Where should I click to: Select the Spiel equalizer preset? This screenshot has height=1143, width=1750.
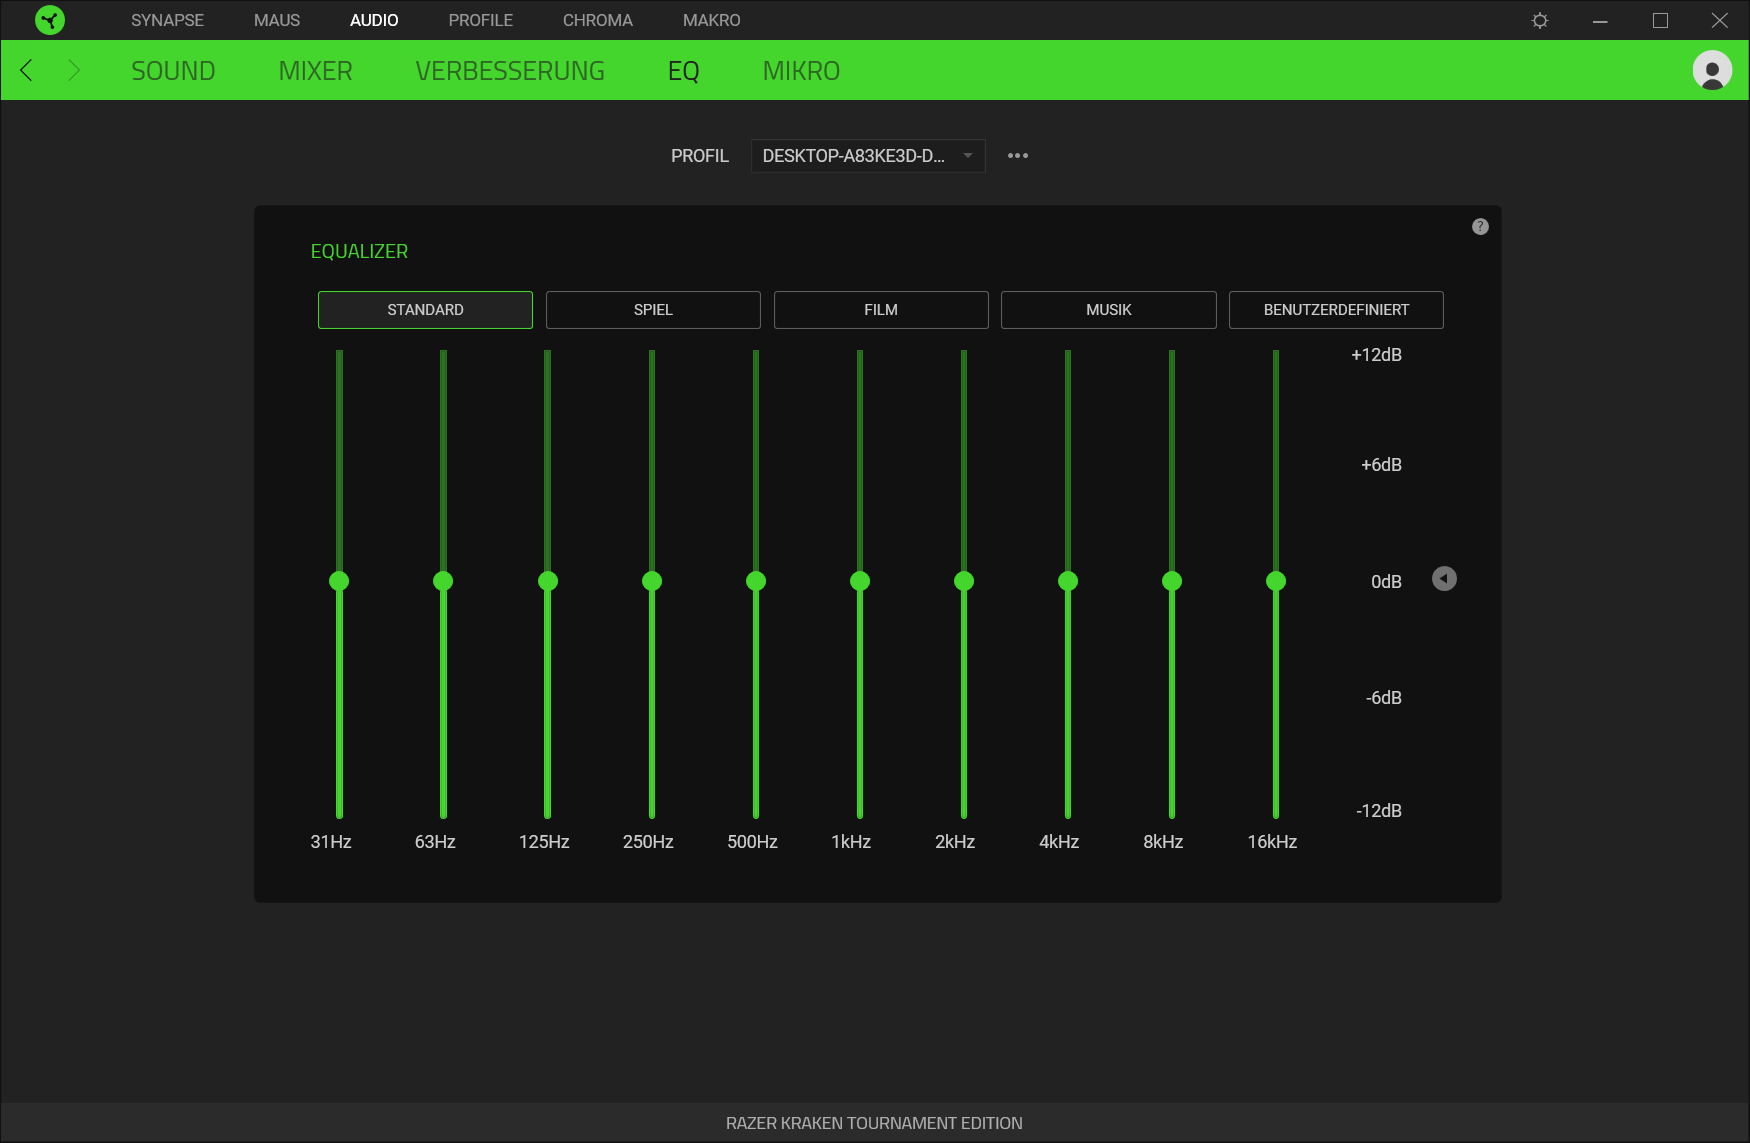tap(653, 310)
